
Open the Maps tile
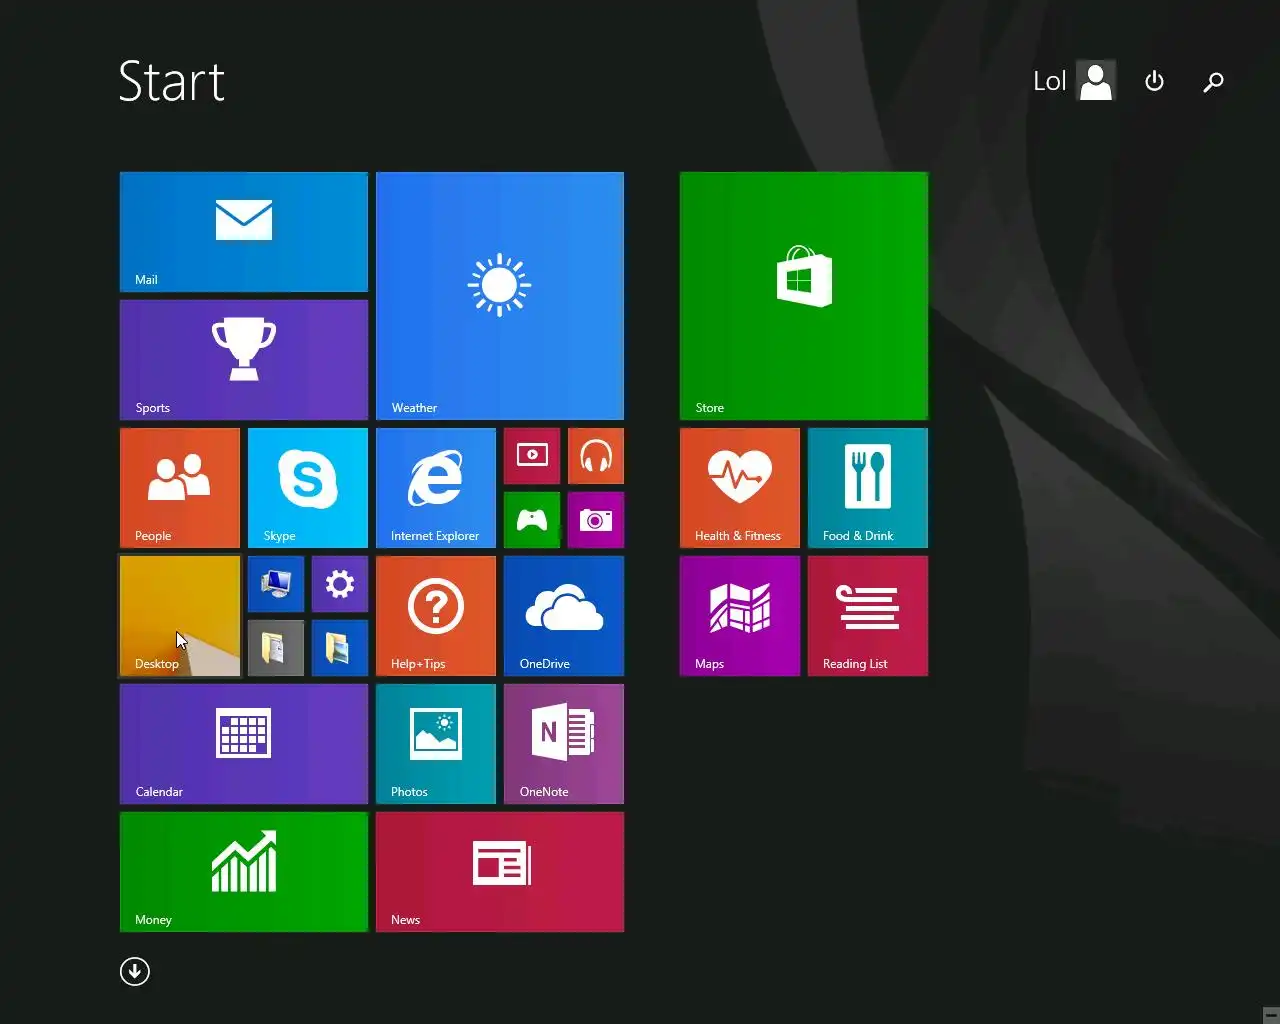pyautogui.click(x=740, y=616)
